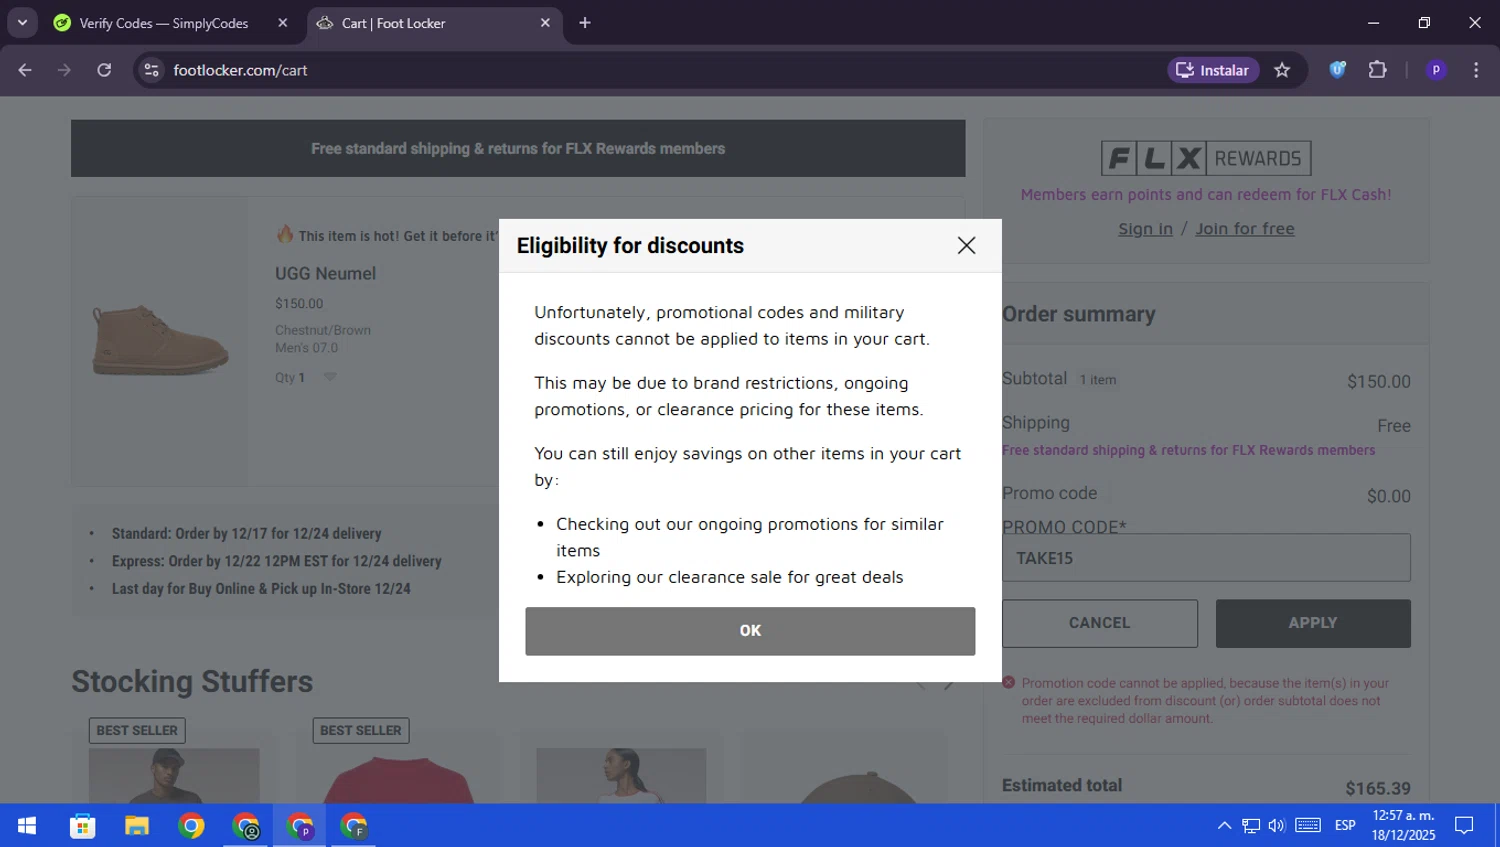1500x847 pixels.
Task: Open the Chrome taskbar icon with F badge
Action: tap(354, 826)
